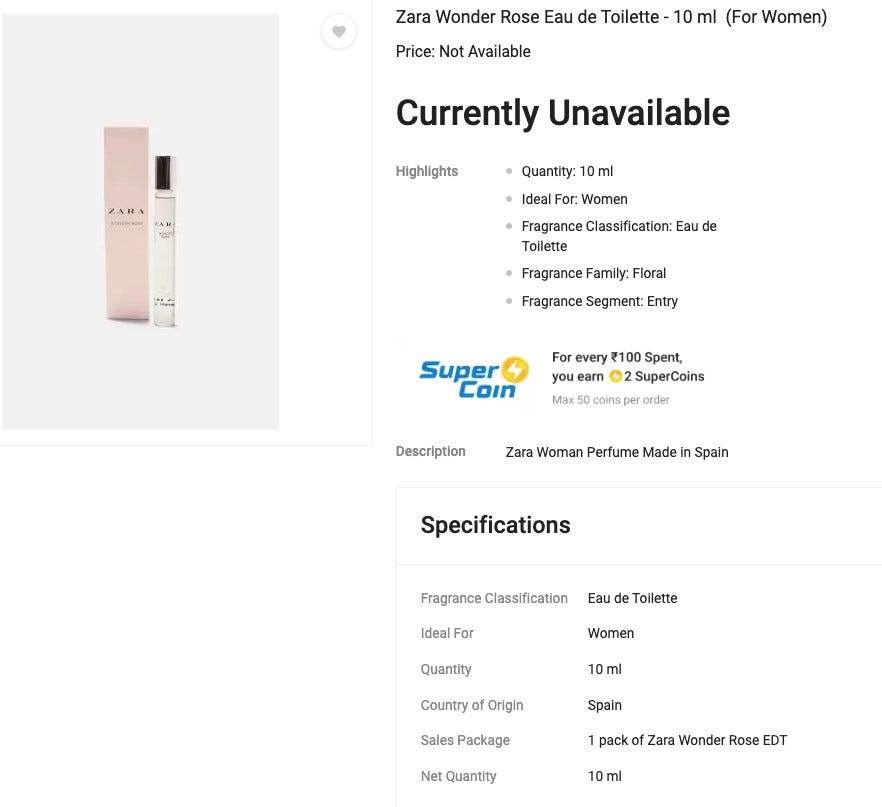
Task: Click the SuperCoin earning offer text
Action: coord(627,367)
